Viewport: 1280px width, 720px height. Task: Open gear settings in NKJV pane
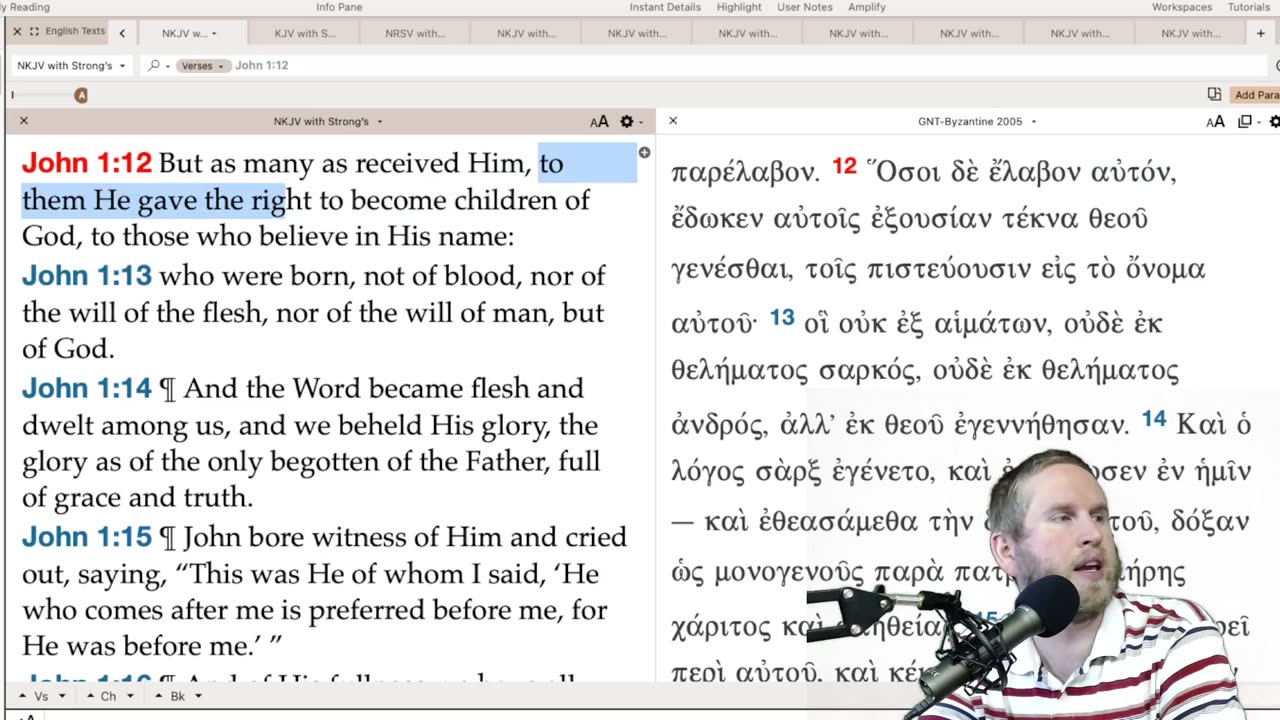pos(631,122)
